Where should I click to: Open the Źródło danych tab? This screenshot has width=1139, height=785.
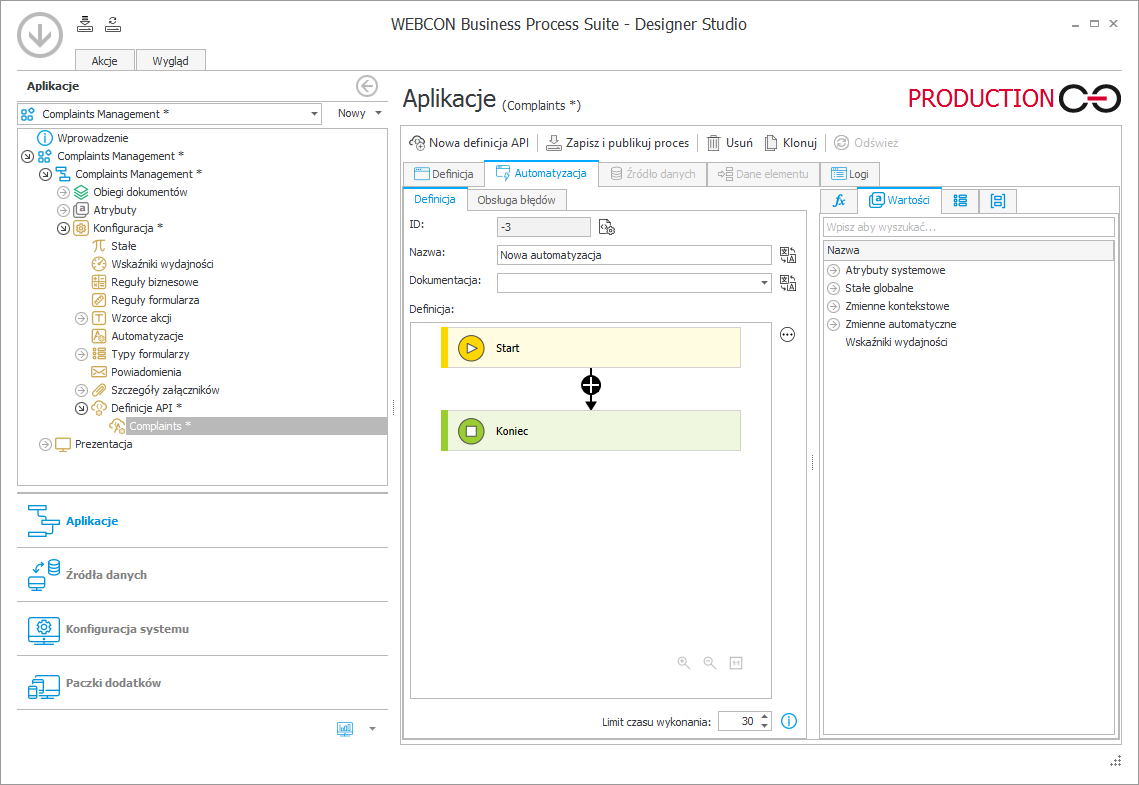click(x=652, y=174)
